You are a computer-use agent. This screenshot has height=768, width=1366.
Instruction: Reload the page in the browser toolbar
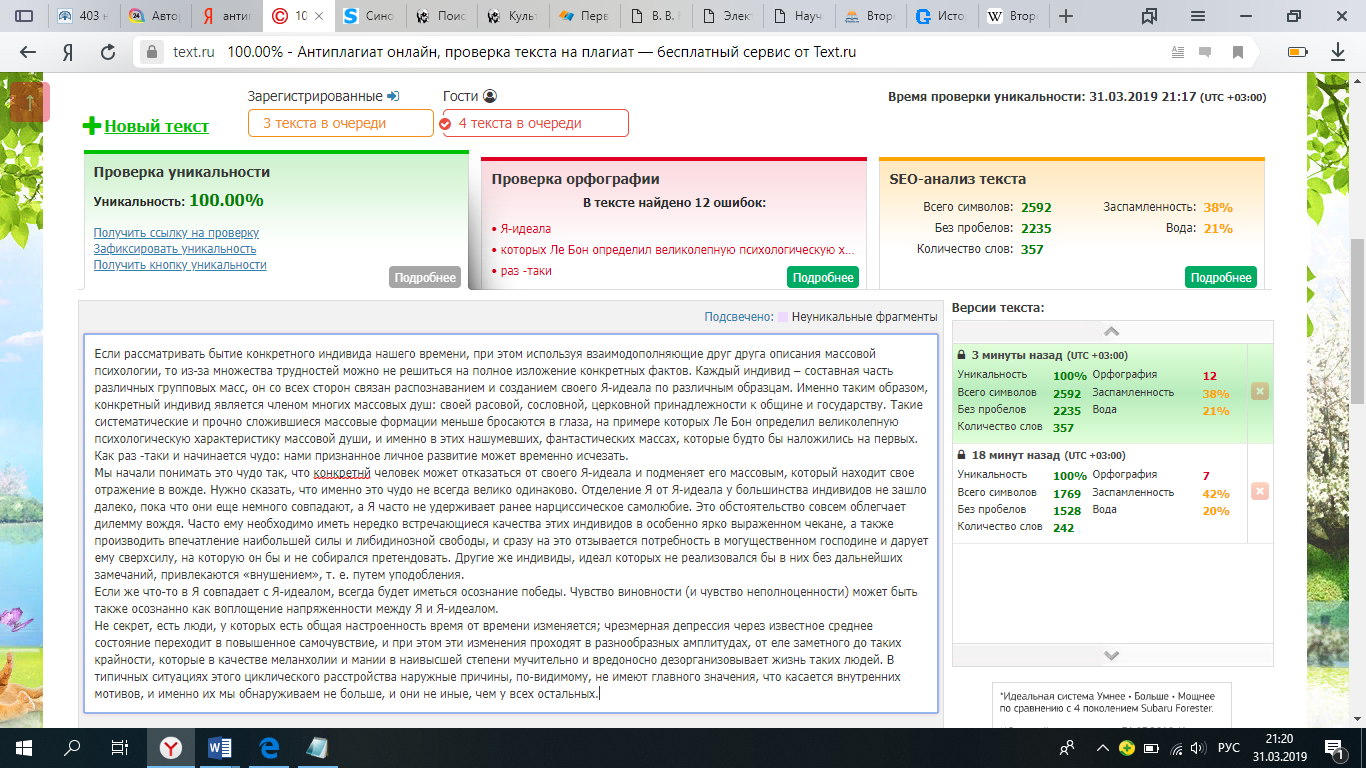(110, 53)
